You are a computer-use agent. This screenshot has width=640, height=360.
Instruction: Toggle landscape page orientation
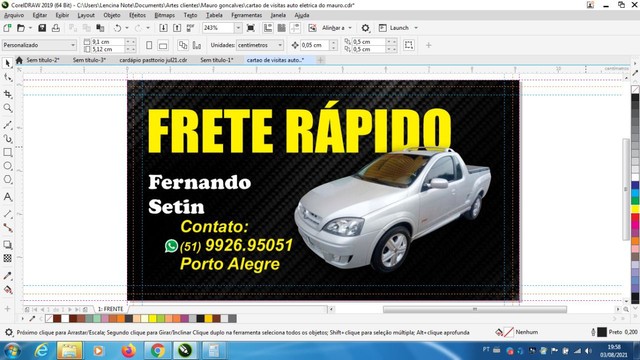point(163,45)
